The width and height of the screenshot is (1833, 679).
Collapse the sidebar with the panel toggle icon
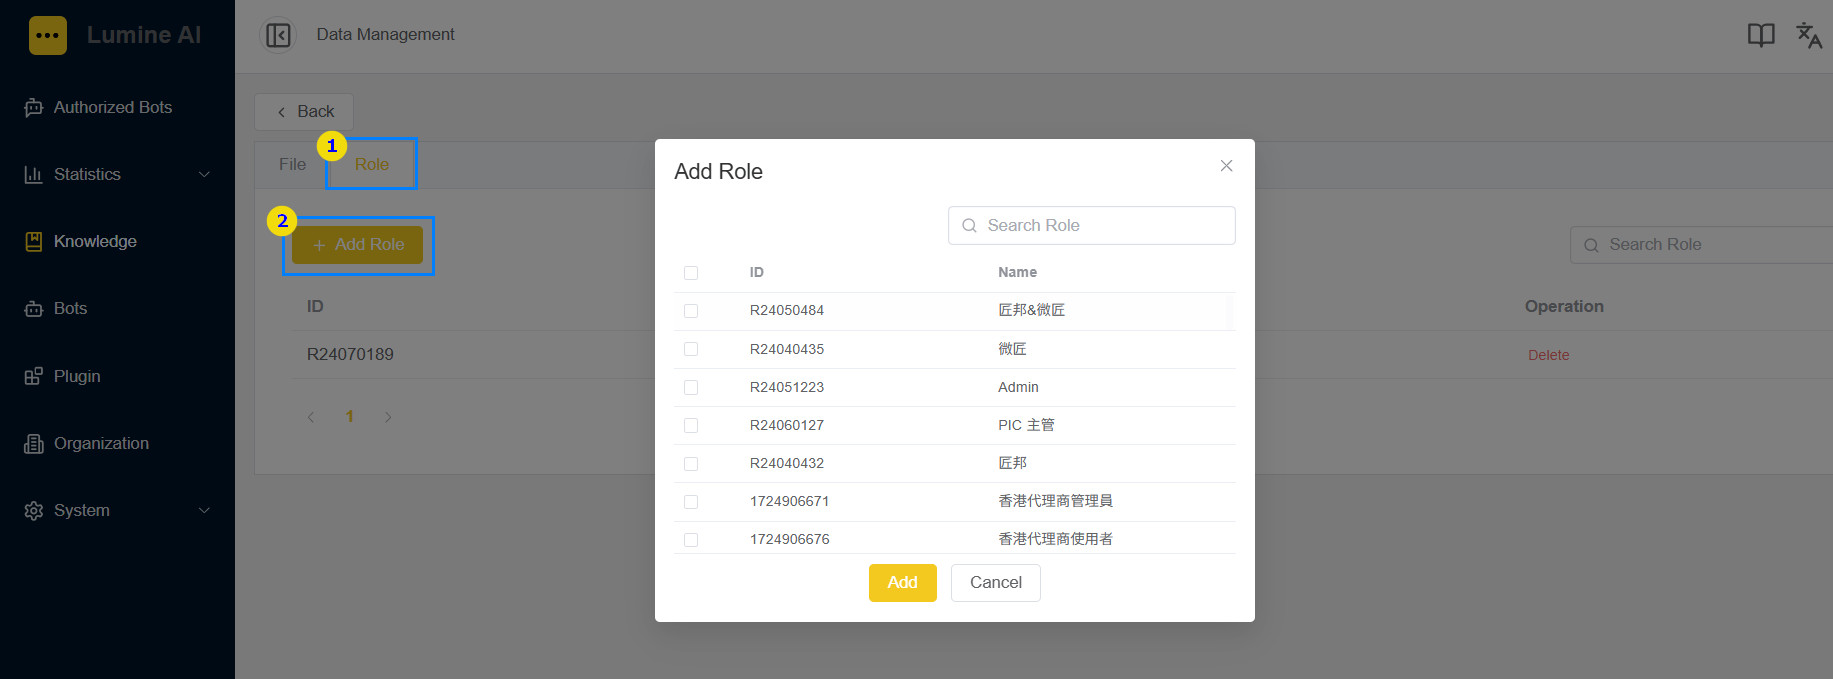tap(278, 35)
